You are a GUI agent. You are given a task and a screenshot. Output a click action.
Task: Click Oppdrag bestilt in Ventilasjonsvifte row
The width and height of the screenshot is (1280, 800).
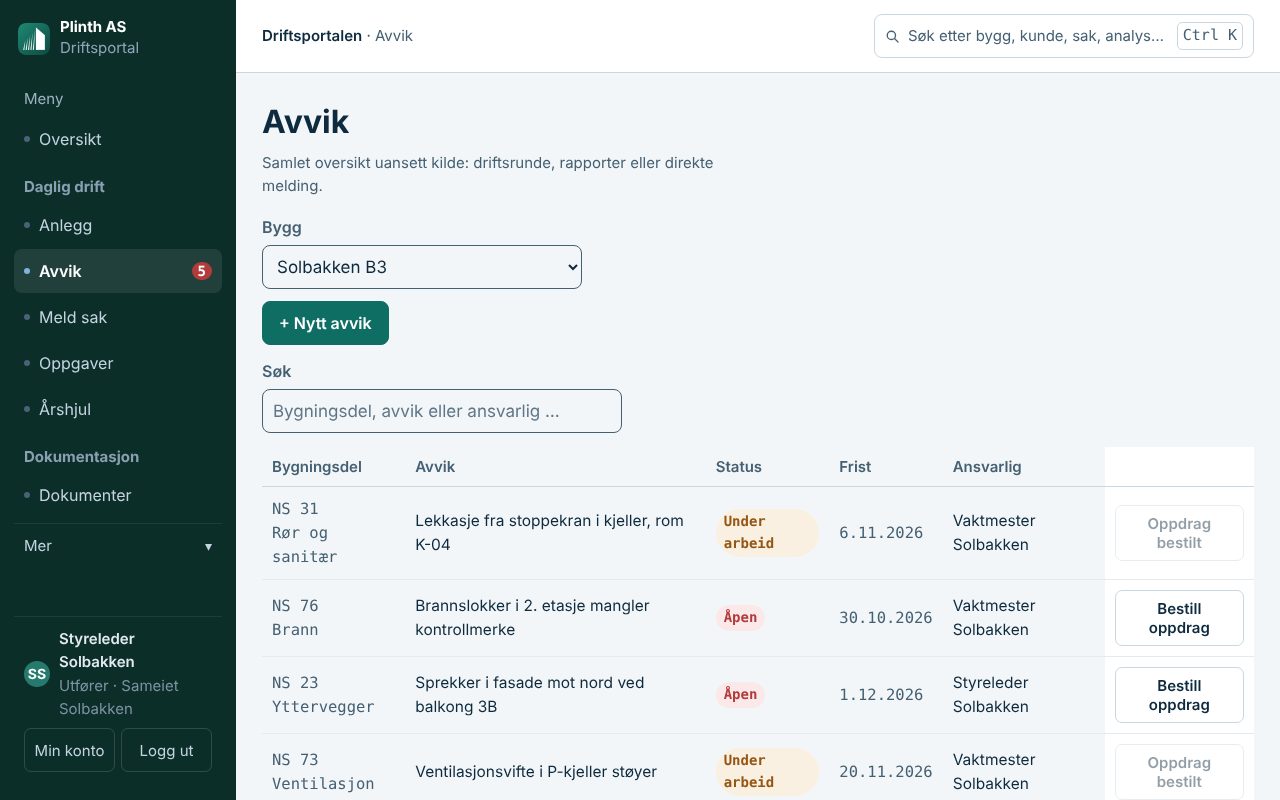[1179, 772]
